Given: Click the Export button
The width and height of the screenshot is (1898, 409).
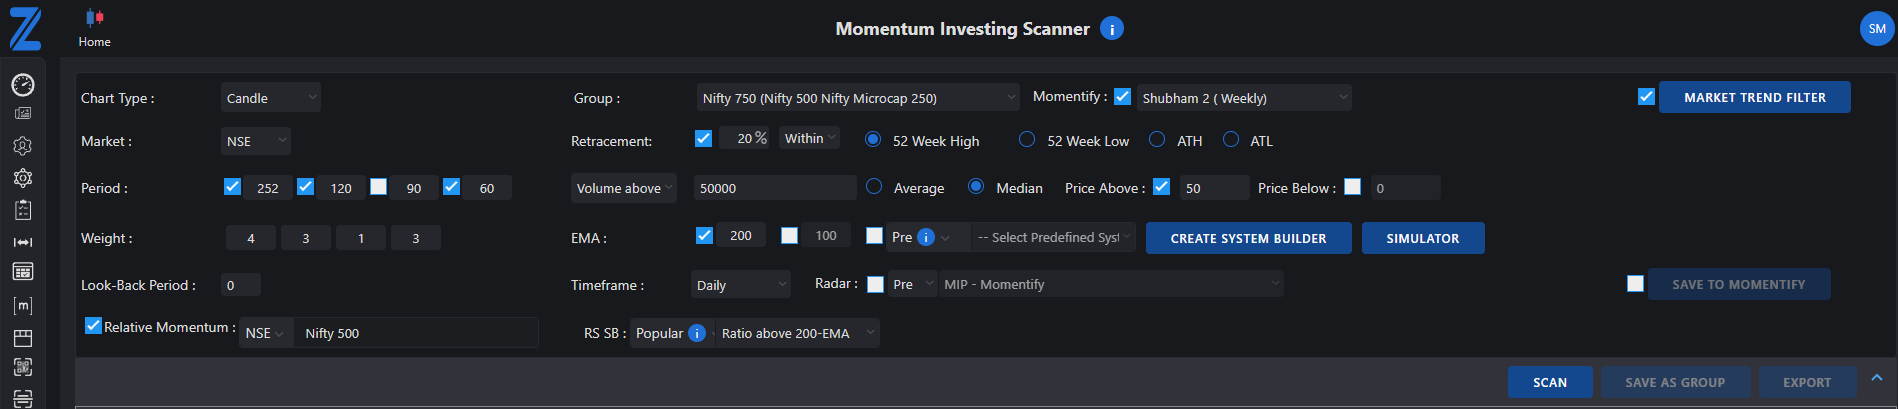Looking at the screenshot, I should [x=1807, y=382].
